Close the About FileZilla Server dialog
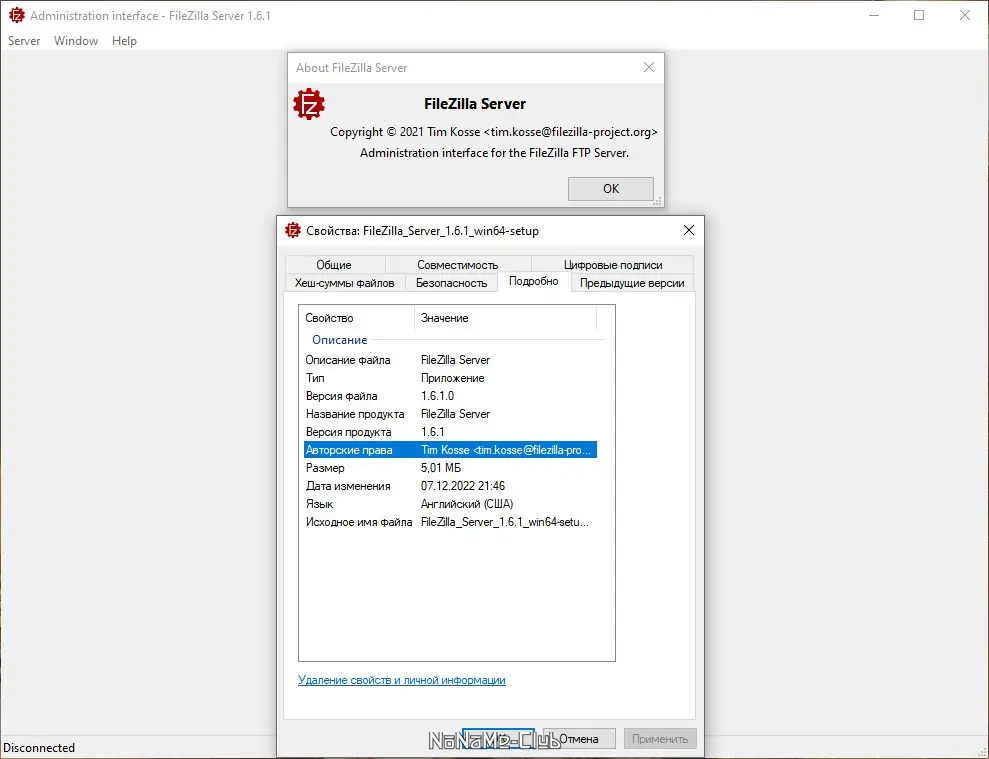989x759 pixels. 648,68
